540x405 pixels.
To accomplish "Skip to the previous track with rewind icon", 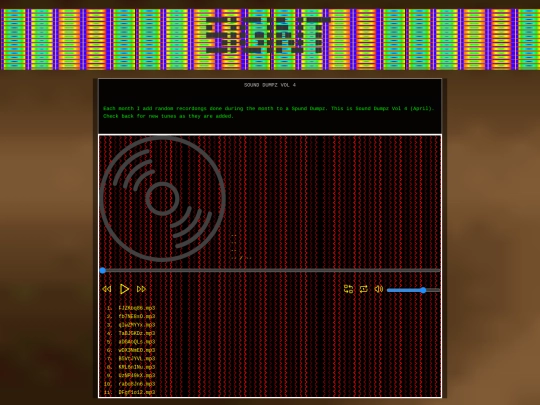I will [x=107, y=289].
